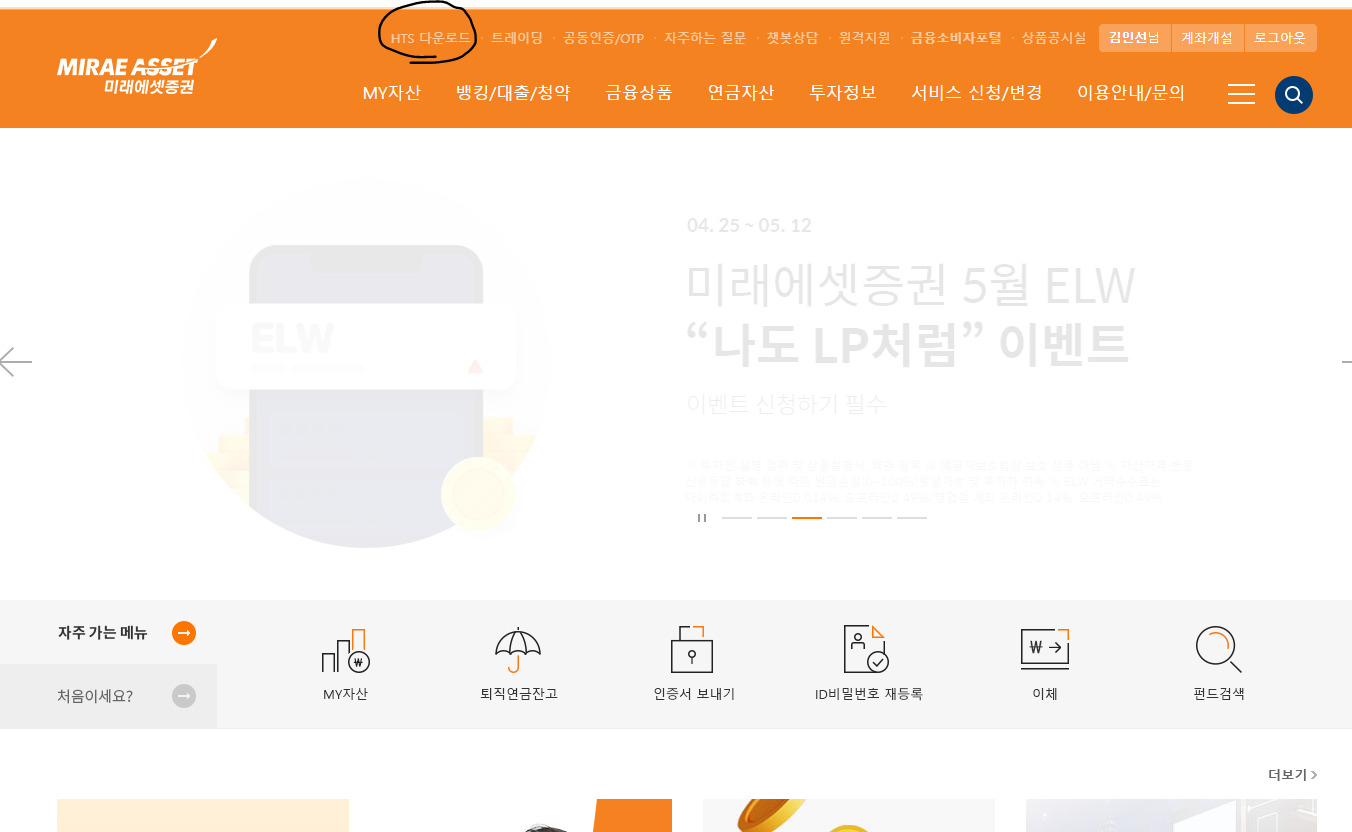Click the 더보기 link
Screen dimensions: 1352x832
[1292, 775]
